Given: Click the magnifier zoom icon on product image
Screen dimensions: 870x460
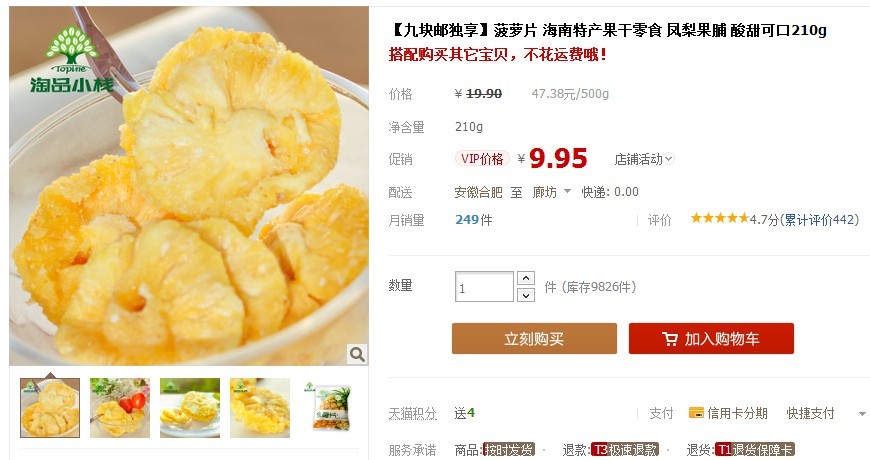Looking at the screenshot, I should (x=357, y=353).
